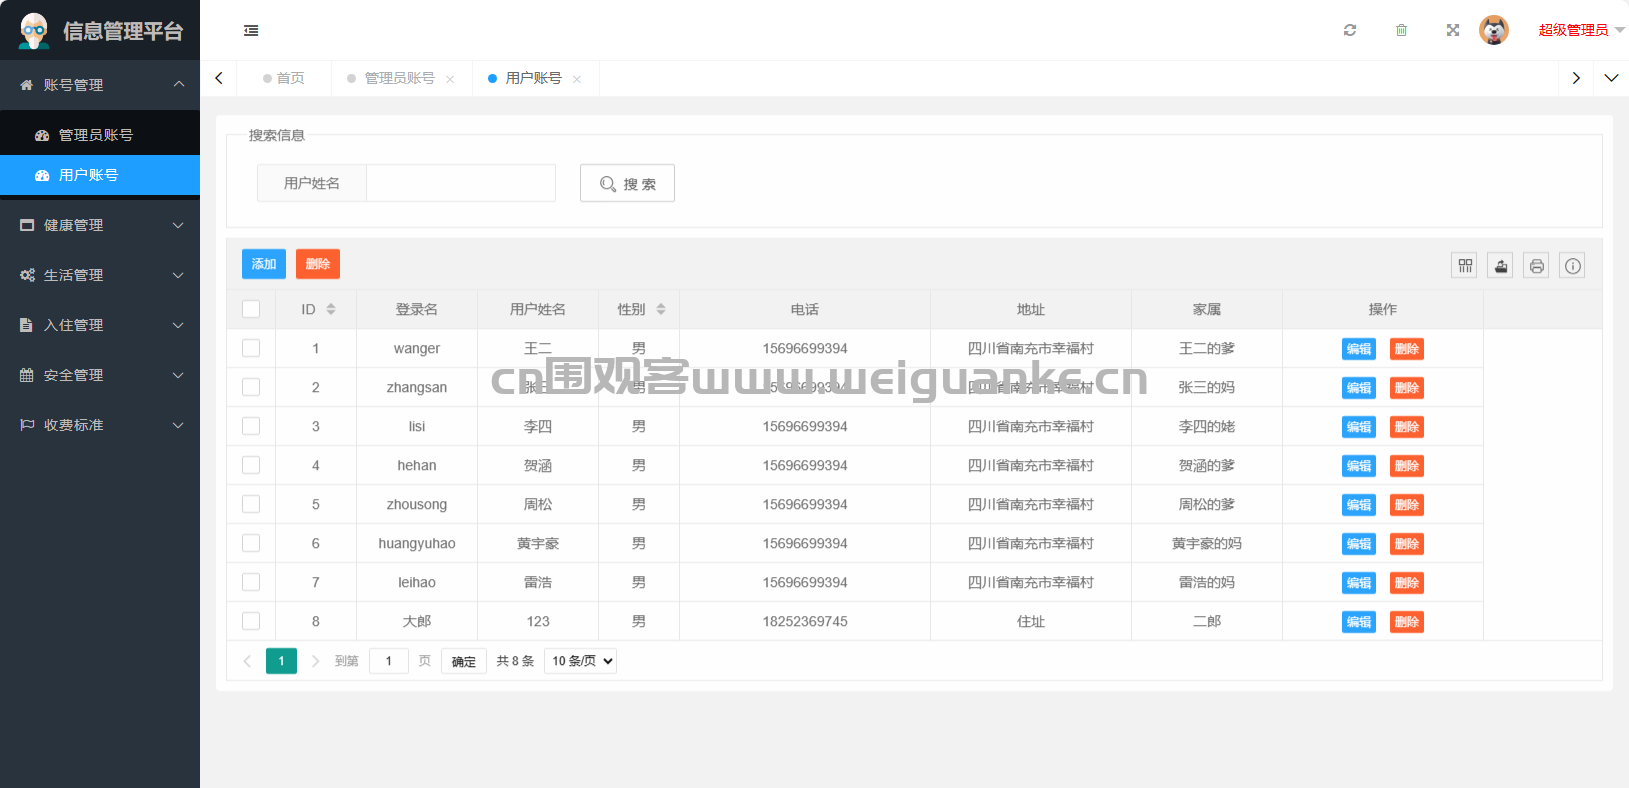Click 删除 for user lisi
The image size is (1629, 788).
pos(1407,427)
